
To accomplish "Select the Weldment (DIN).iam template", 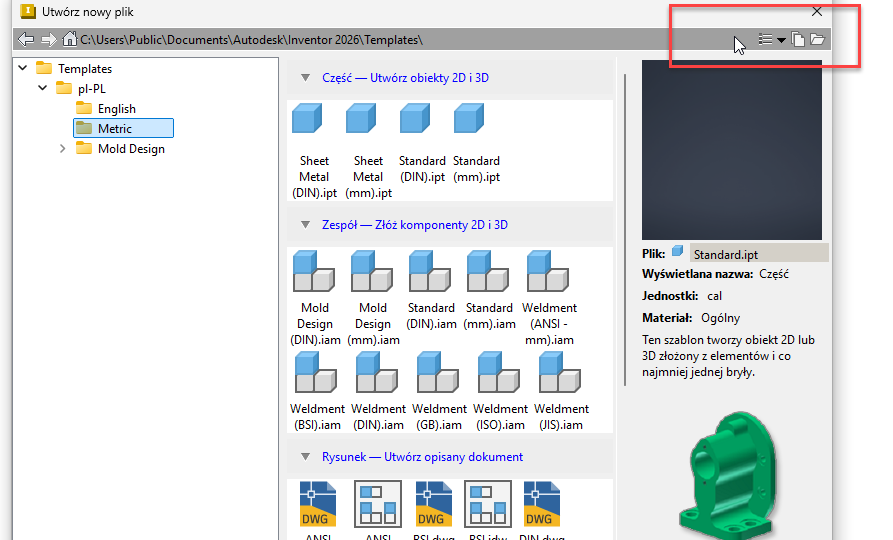I will click(378, 392).
